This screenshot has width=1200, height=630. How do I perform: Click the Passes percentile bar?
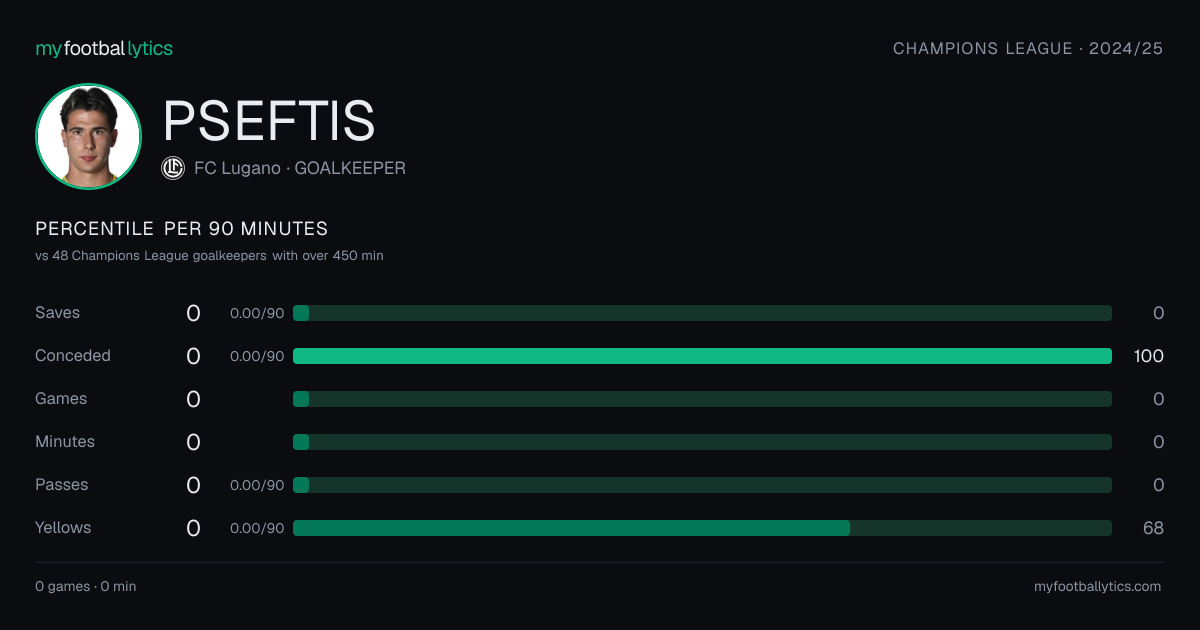click(x=702, y=485)
